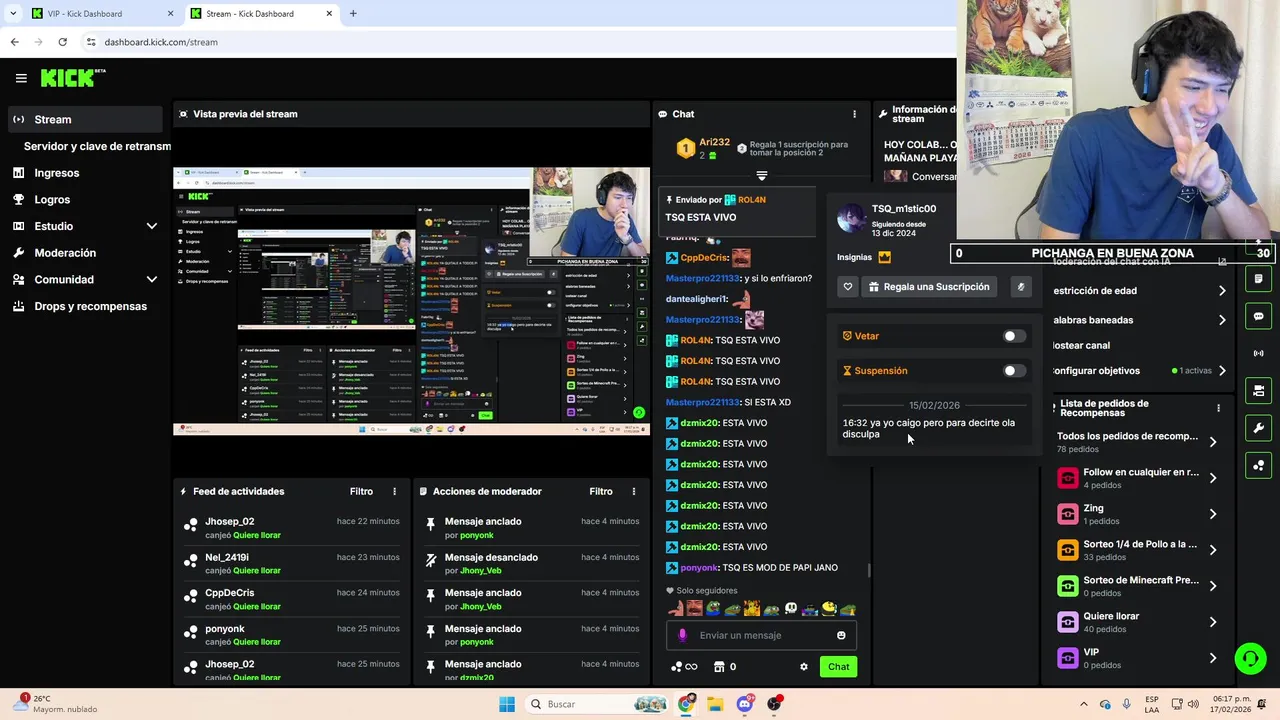Open chat settings gear icon

pyautogui.click(x=803, y=667)
